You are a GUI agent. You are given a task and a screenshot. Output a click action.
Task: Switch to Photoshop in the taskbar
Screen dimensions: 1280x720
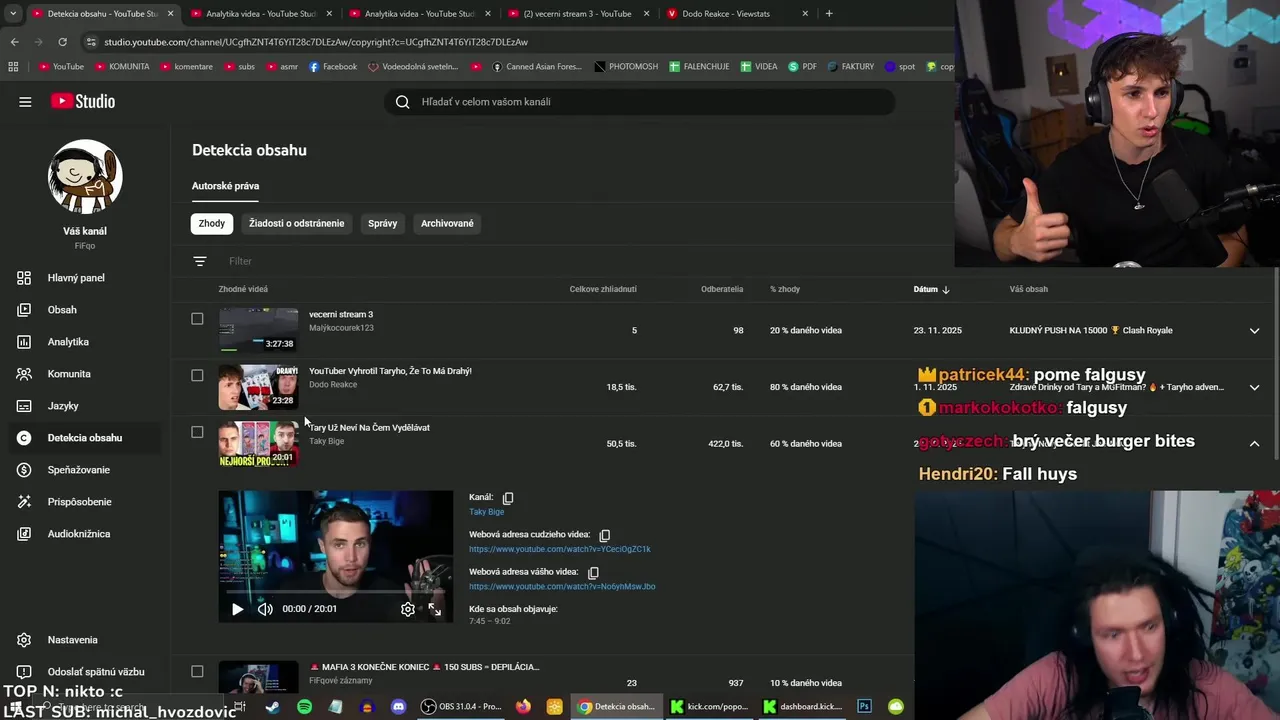[x=864, y=707]
